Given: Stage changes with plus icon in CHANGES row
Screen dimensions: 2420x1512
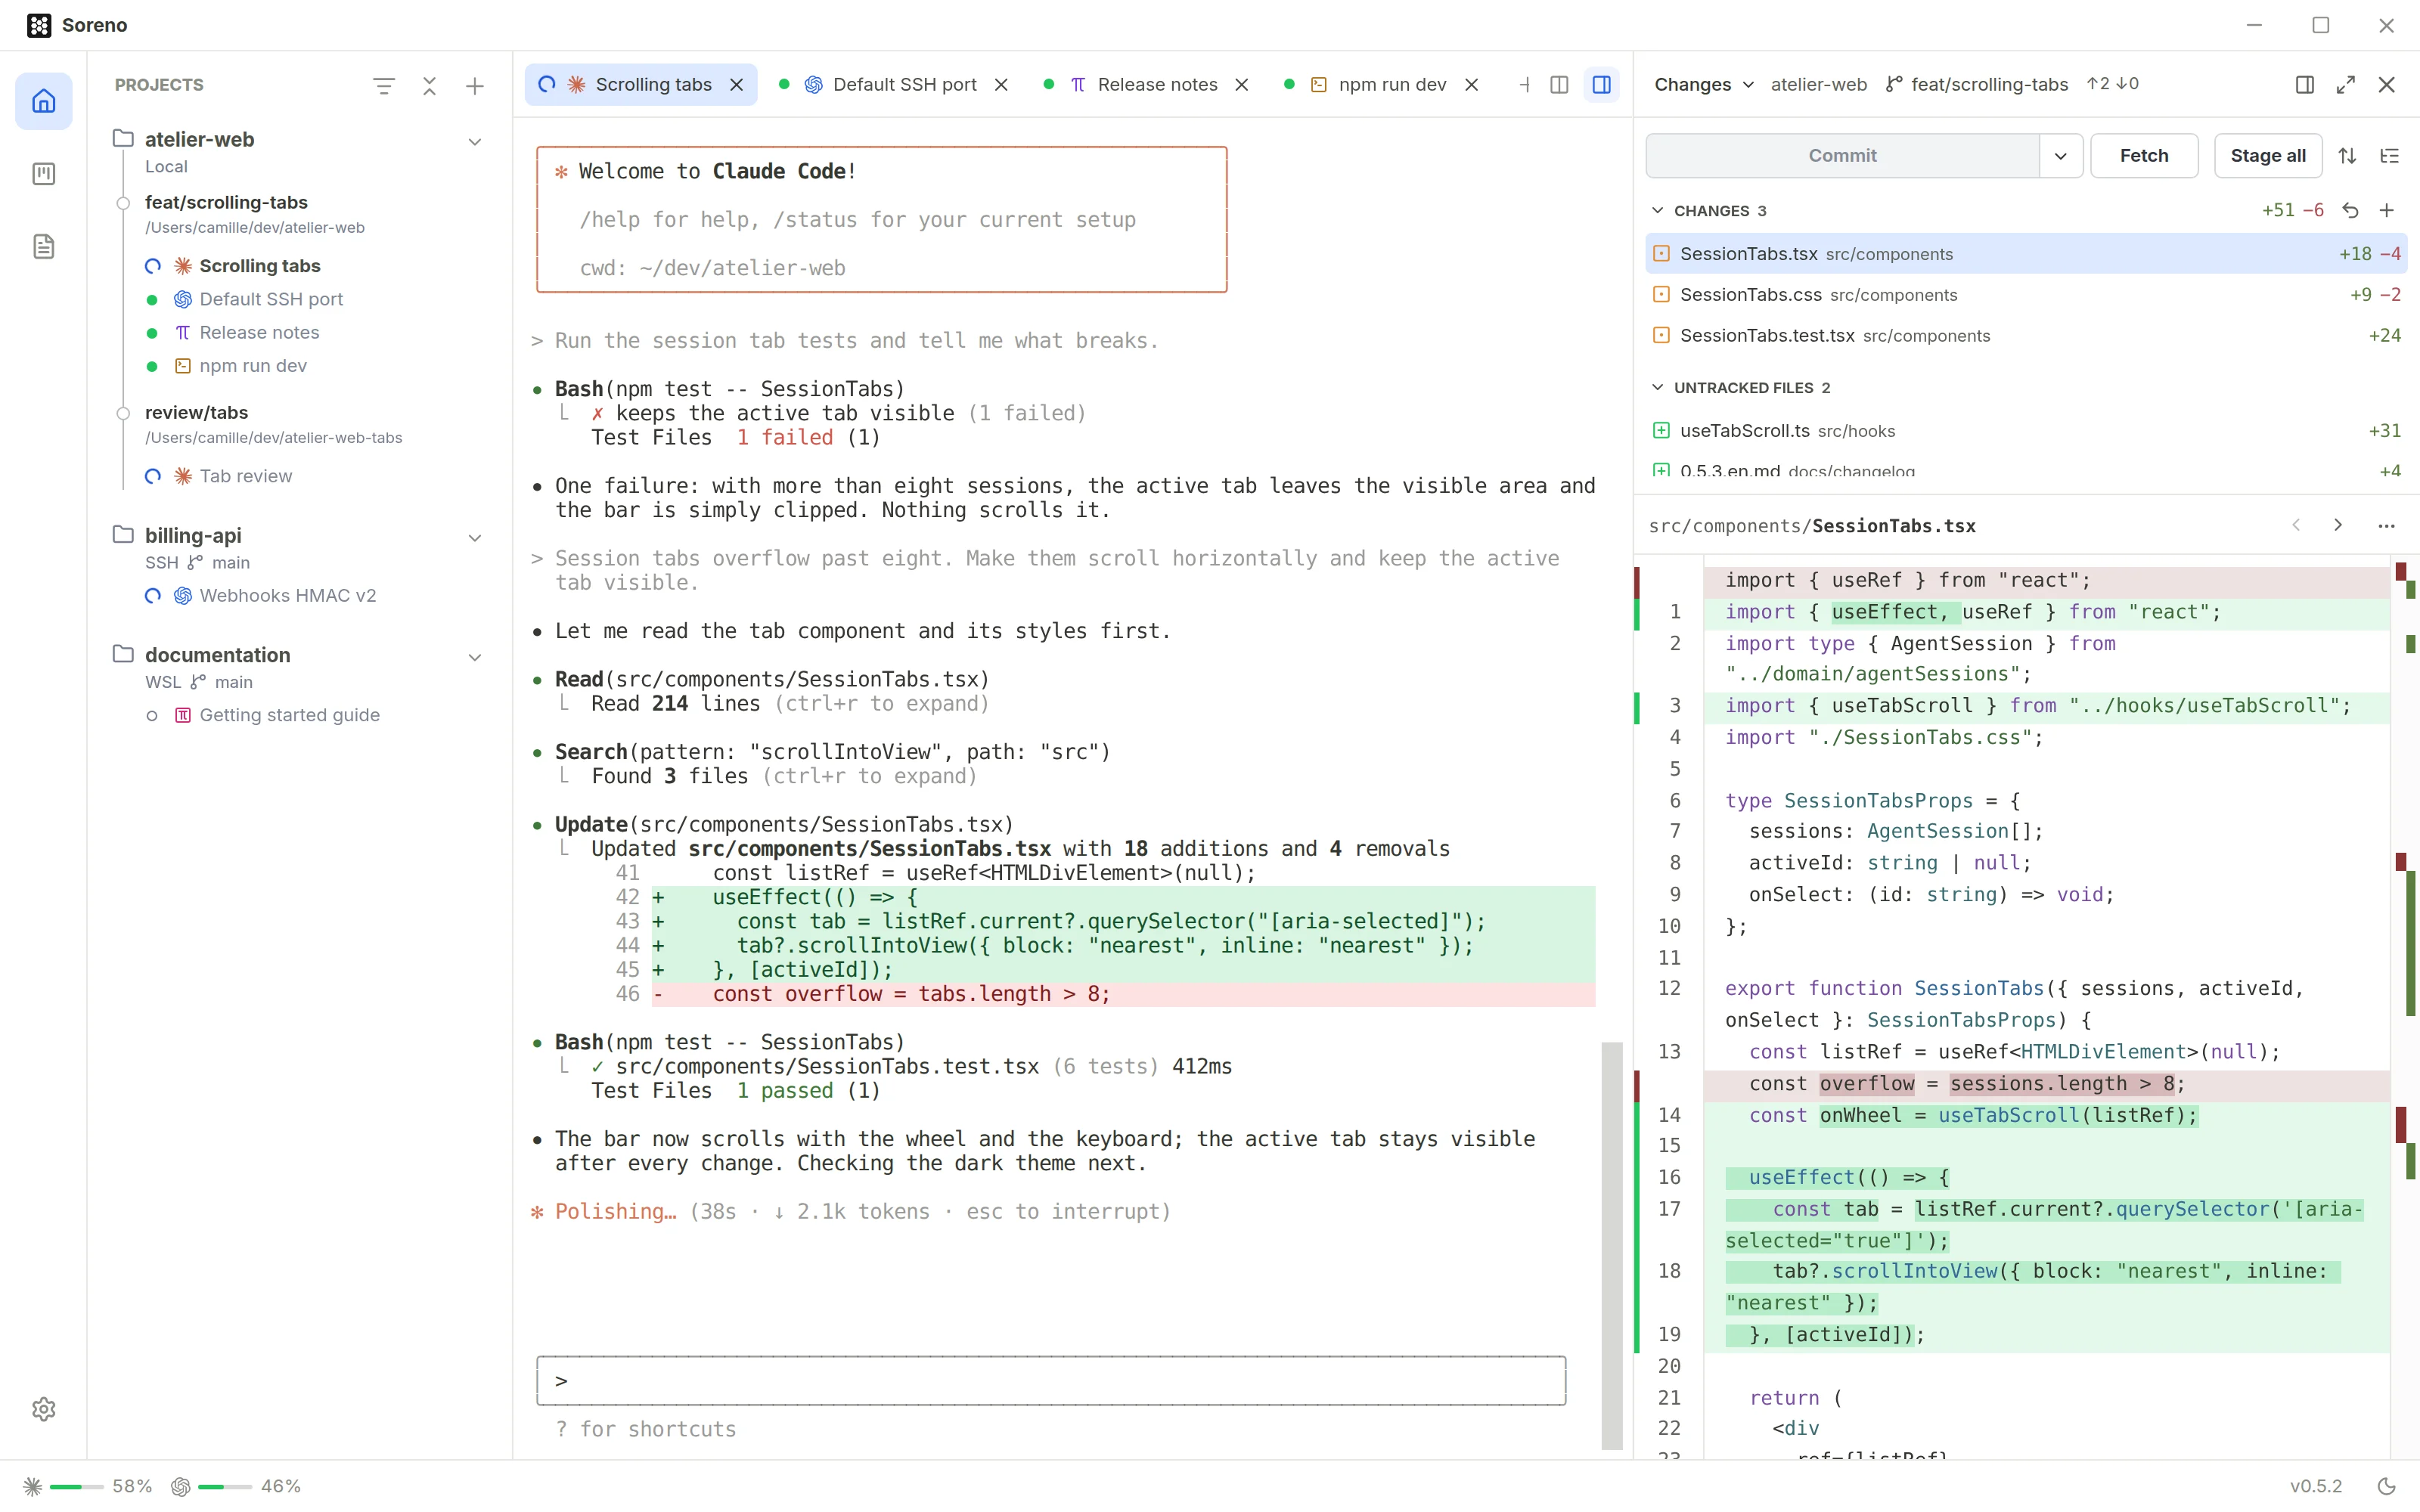Looking at the screenshot, I should click(2387, 211).
